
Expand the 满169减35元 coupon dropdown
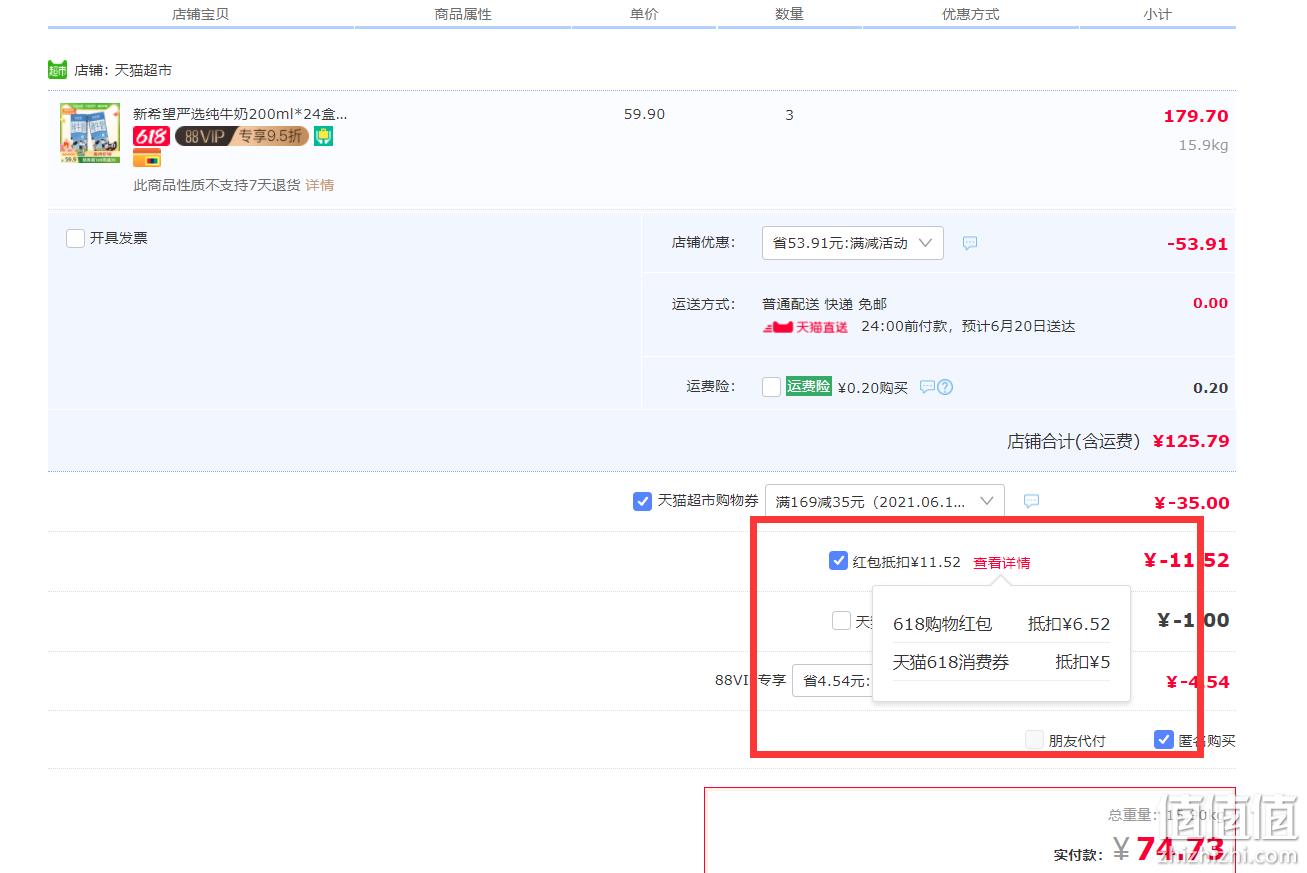[x=885, y=501]
